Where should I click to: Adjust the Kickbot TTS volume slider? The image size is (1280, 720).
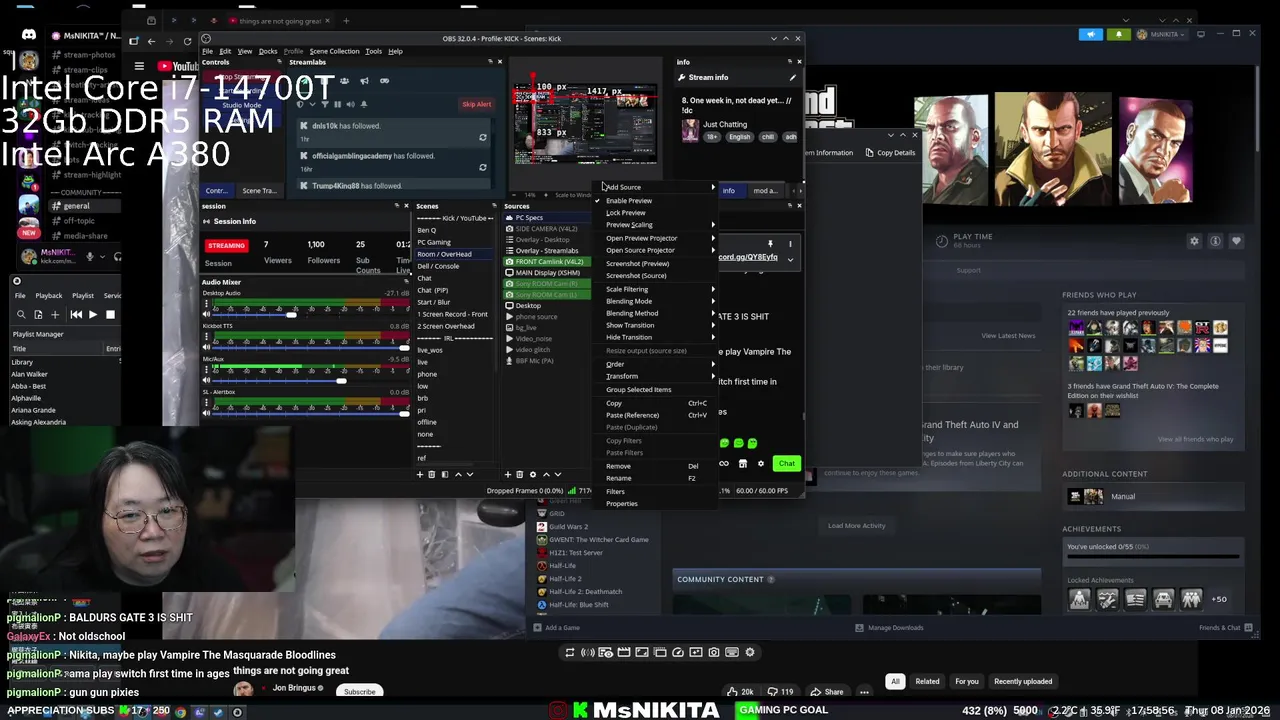pos(404,347)
